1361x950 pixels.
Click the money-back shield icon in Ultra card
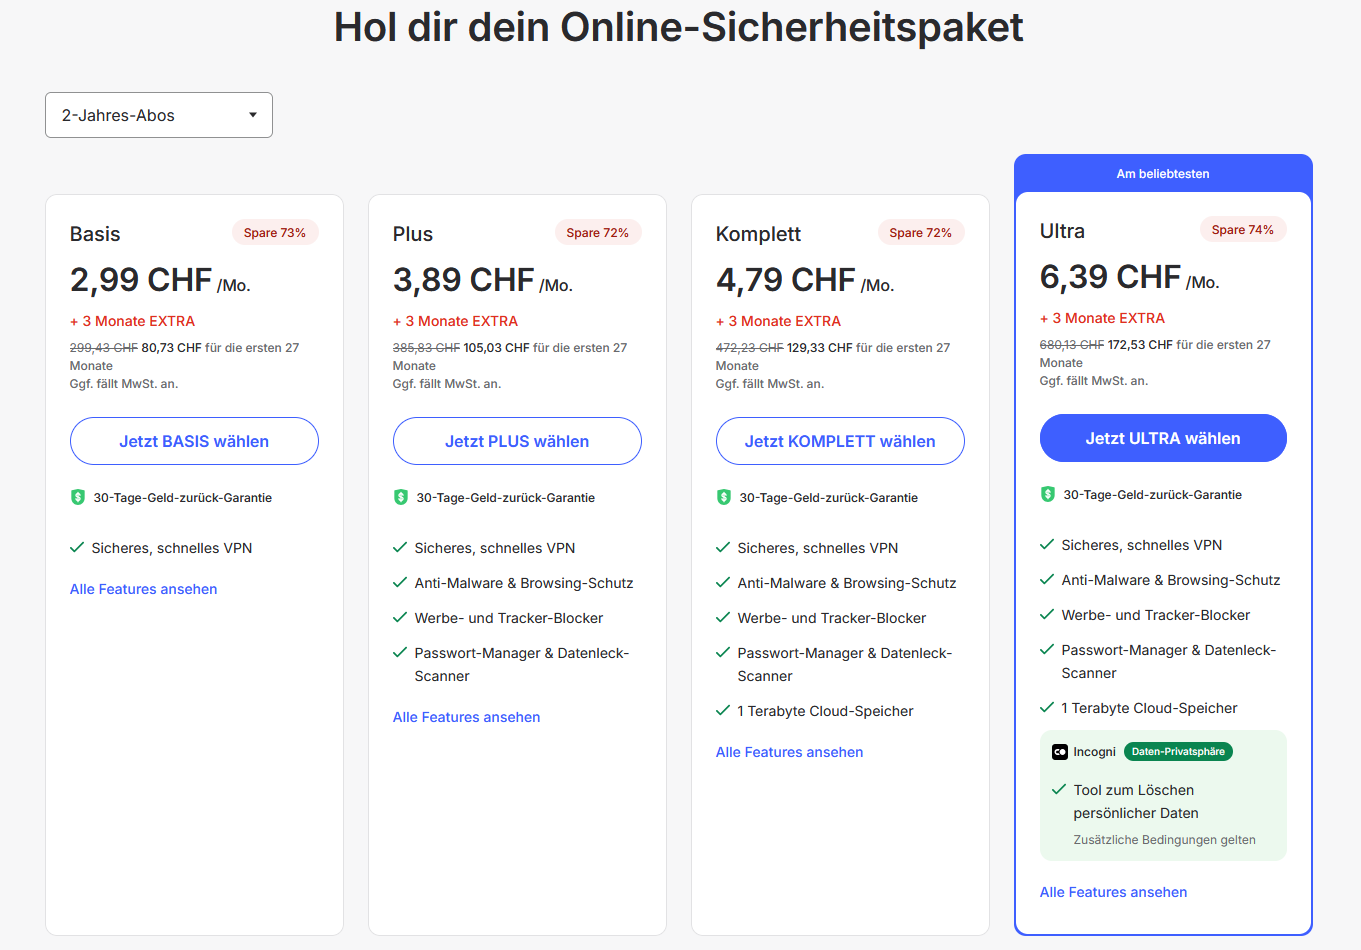click(1048, 494)
